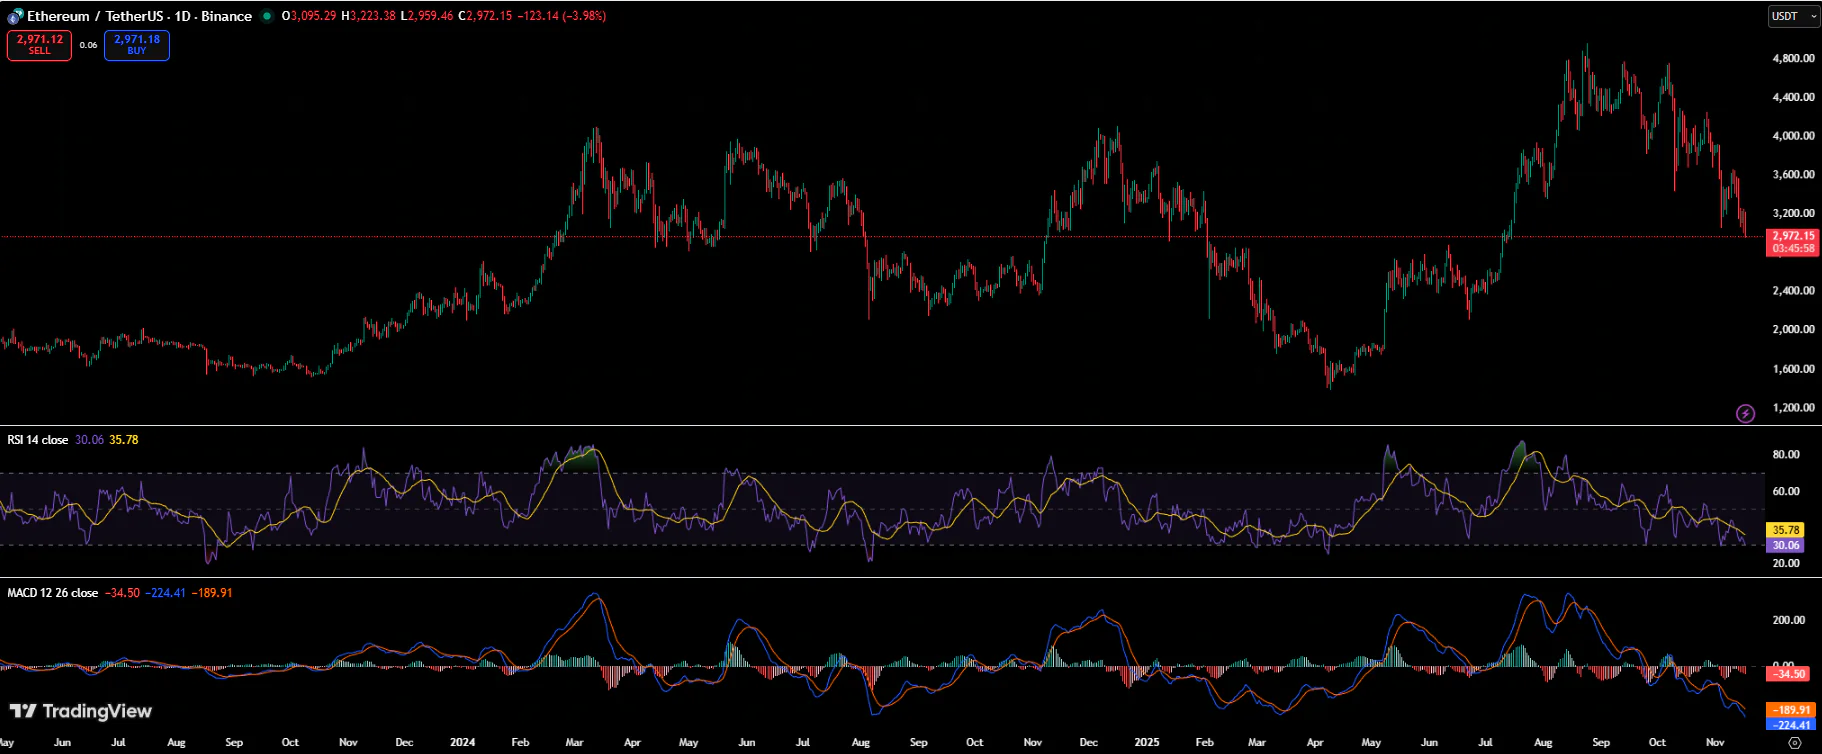Screen dimensions: 1822x754
Task: Click the yellow RSI MA value 35.78 label
Action: click(x=1785, y=530)
